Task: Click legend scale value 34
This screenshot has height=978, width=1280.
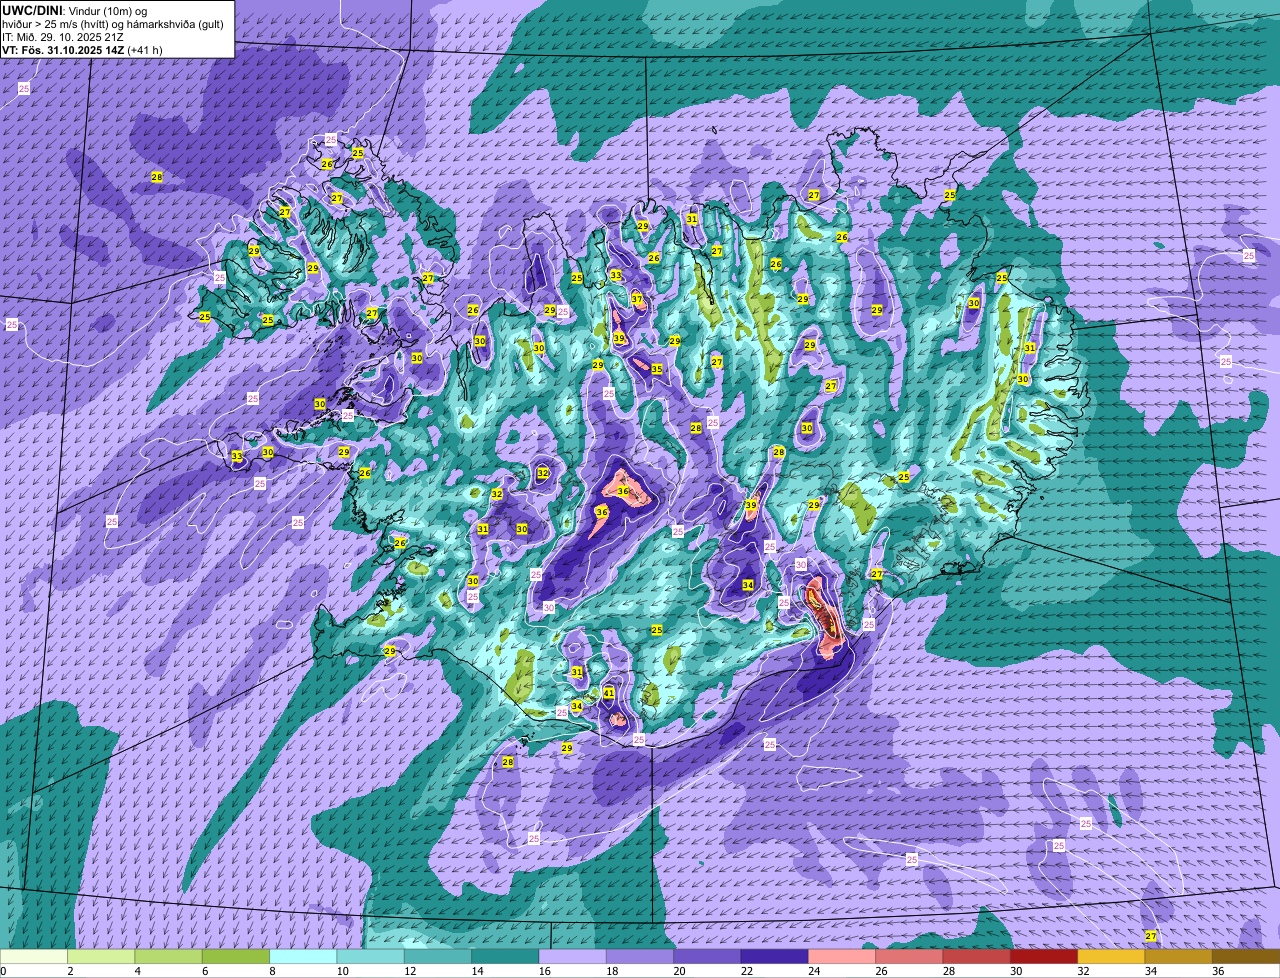Action: coord(1151,971)
